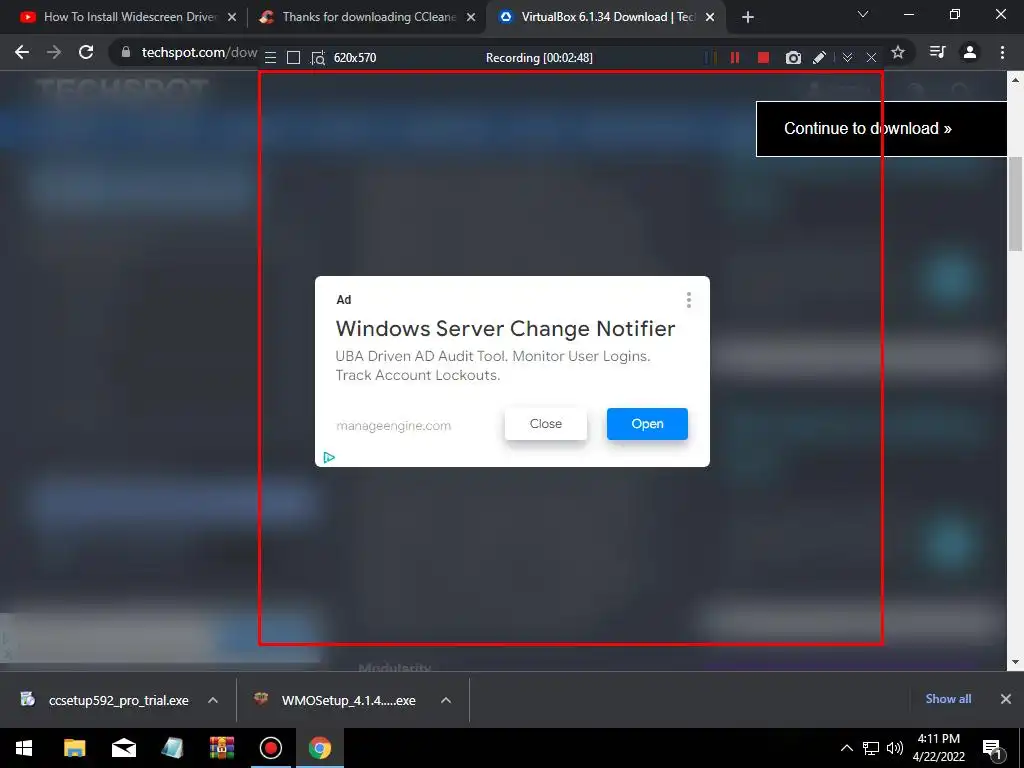This screenshot has height=768, width=1024.
Task: Expand ccsetup592_pro_trial.exe options chevron
Action: pos(213,700)
